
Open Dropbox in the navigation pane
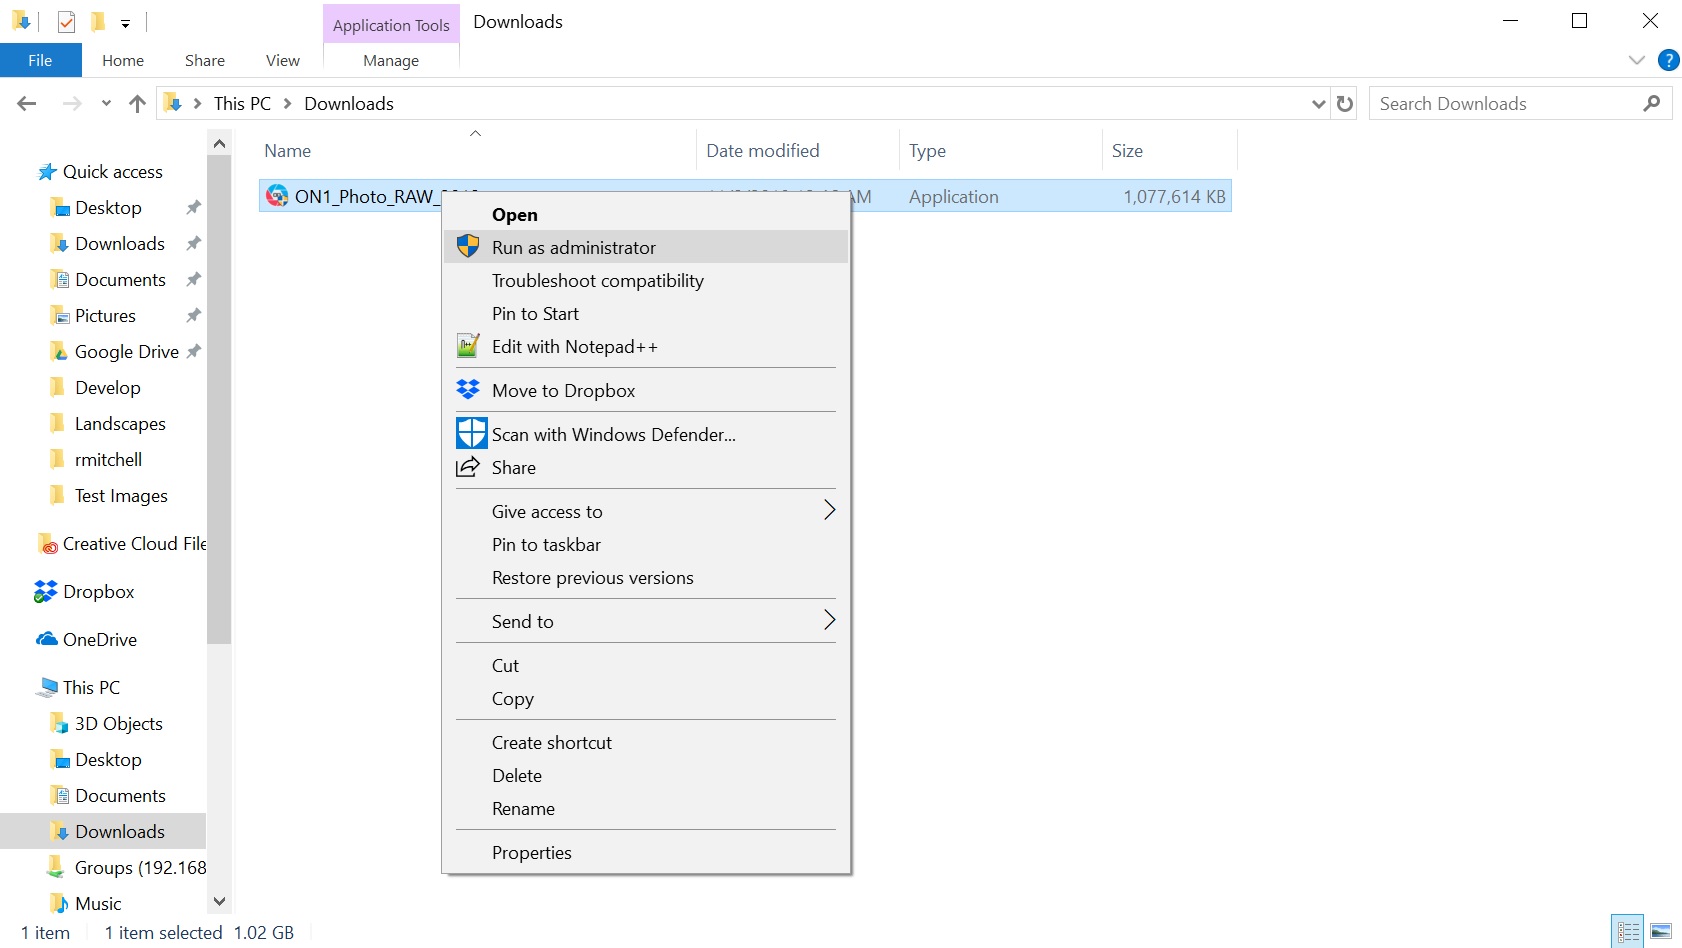(x=98, y=592)
